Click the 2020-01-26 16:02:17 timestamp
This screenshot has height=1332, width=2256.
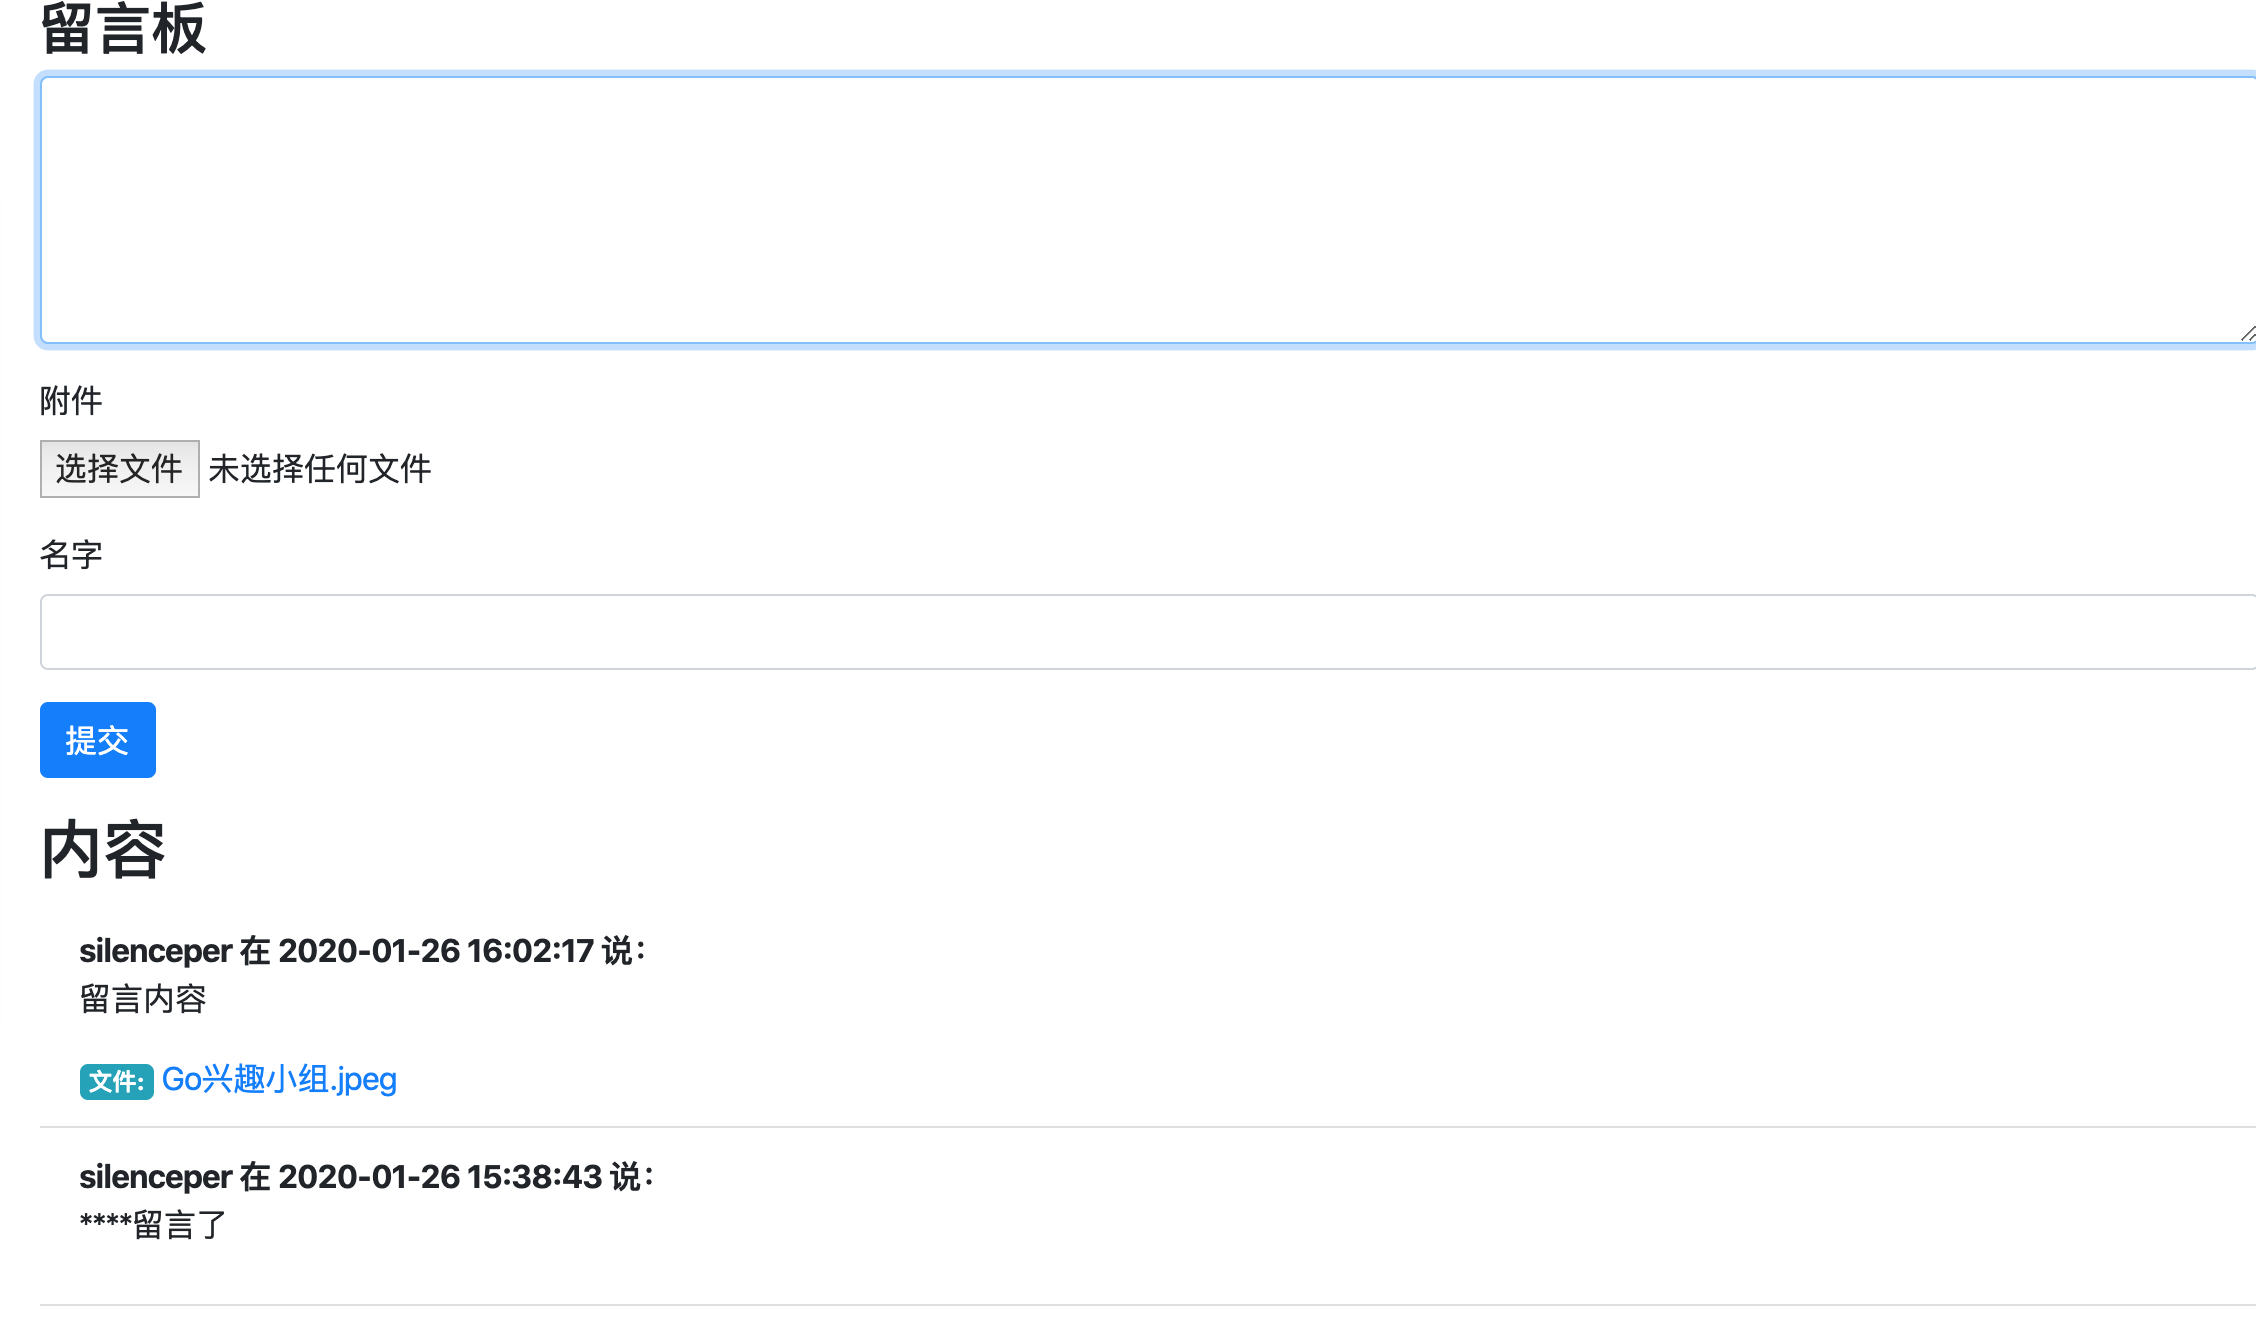point(436,951)
